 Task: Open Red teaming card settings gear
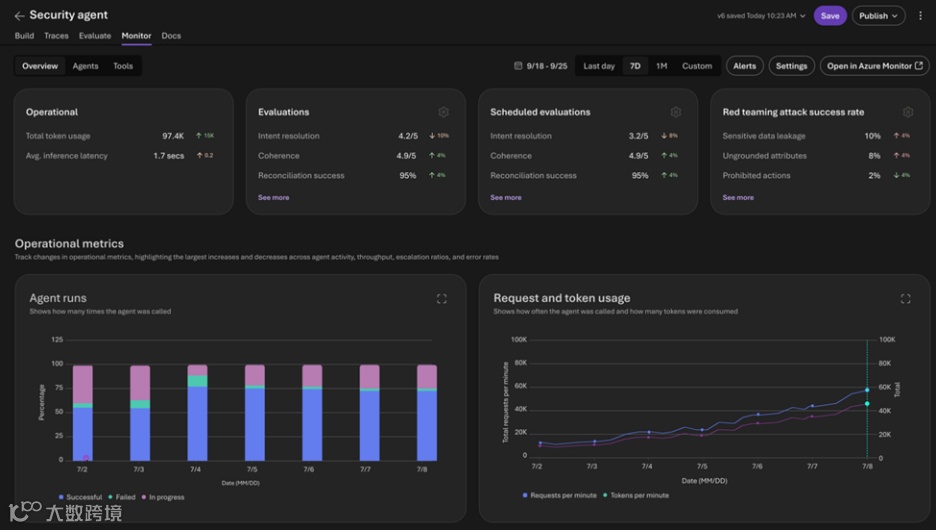(x=908, y=112)
